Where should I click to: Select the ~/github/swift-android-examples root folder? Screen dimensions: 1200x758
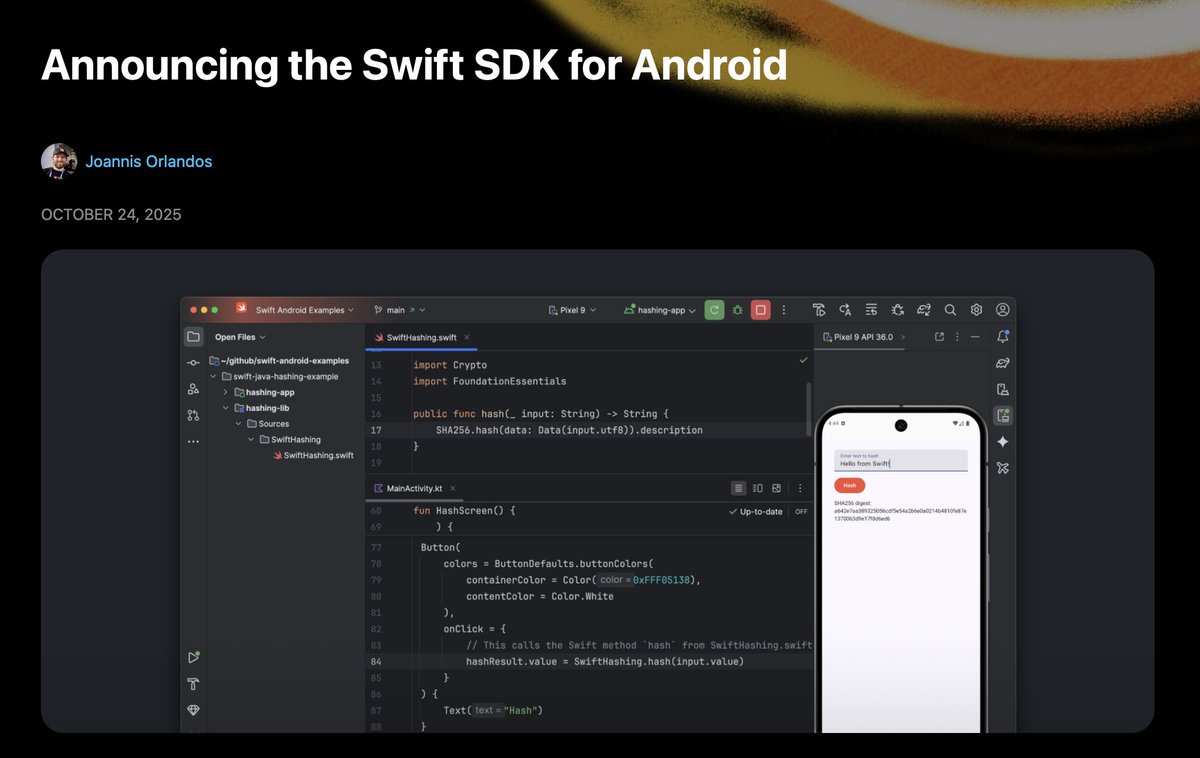[x=279, y=360]
